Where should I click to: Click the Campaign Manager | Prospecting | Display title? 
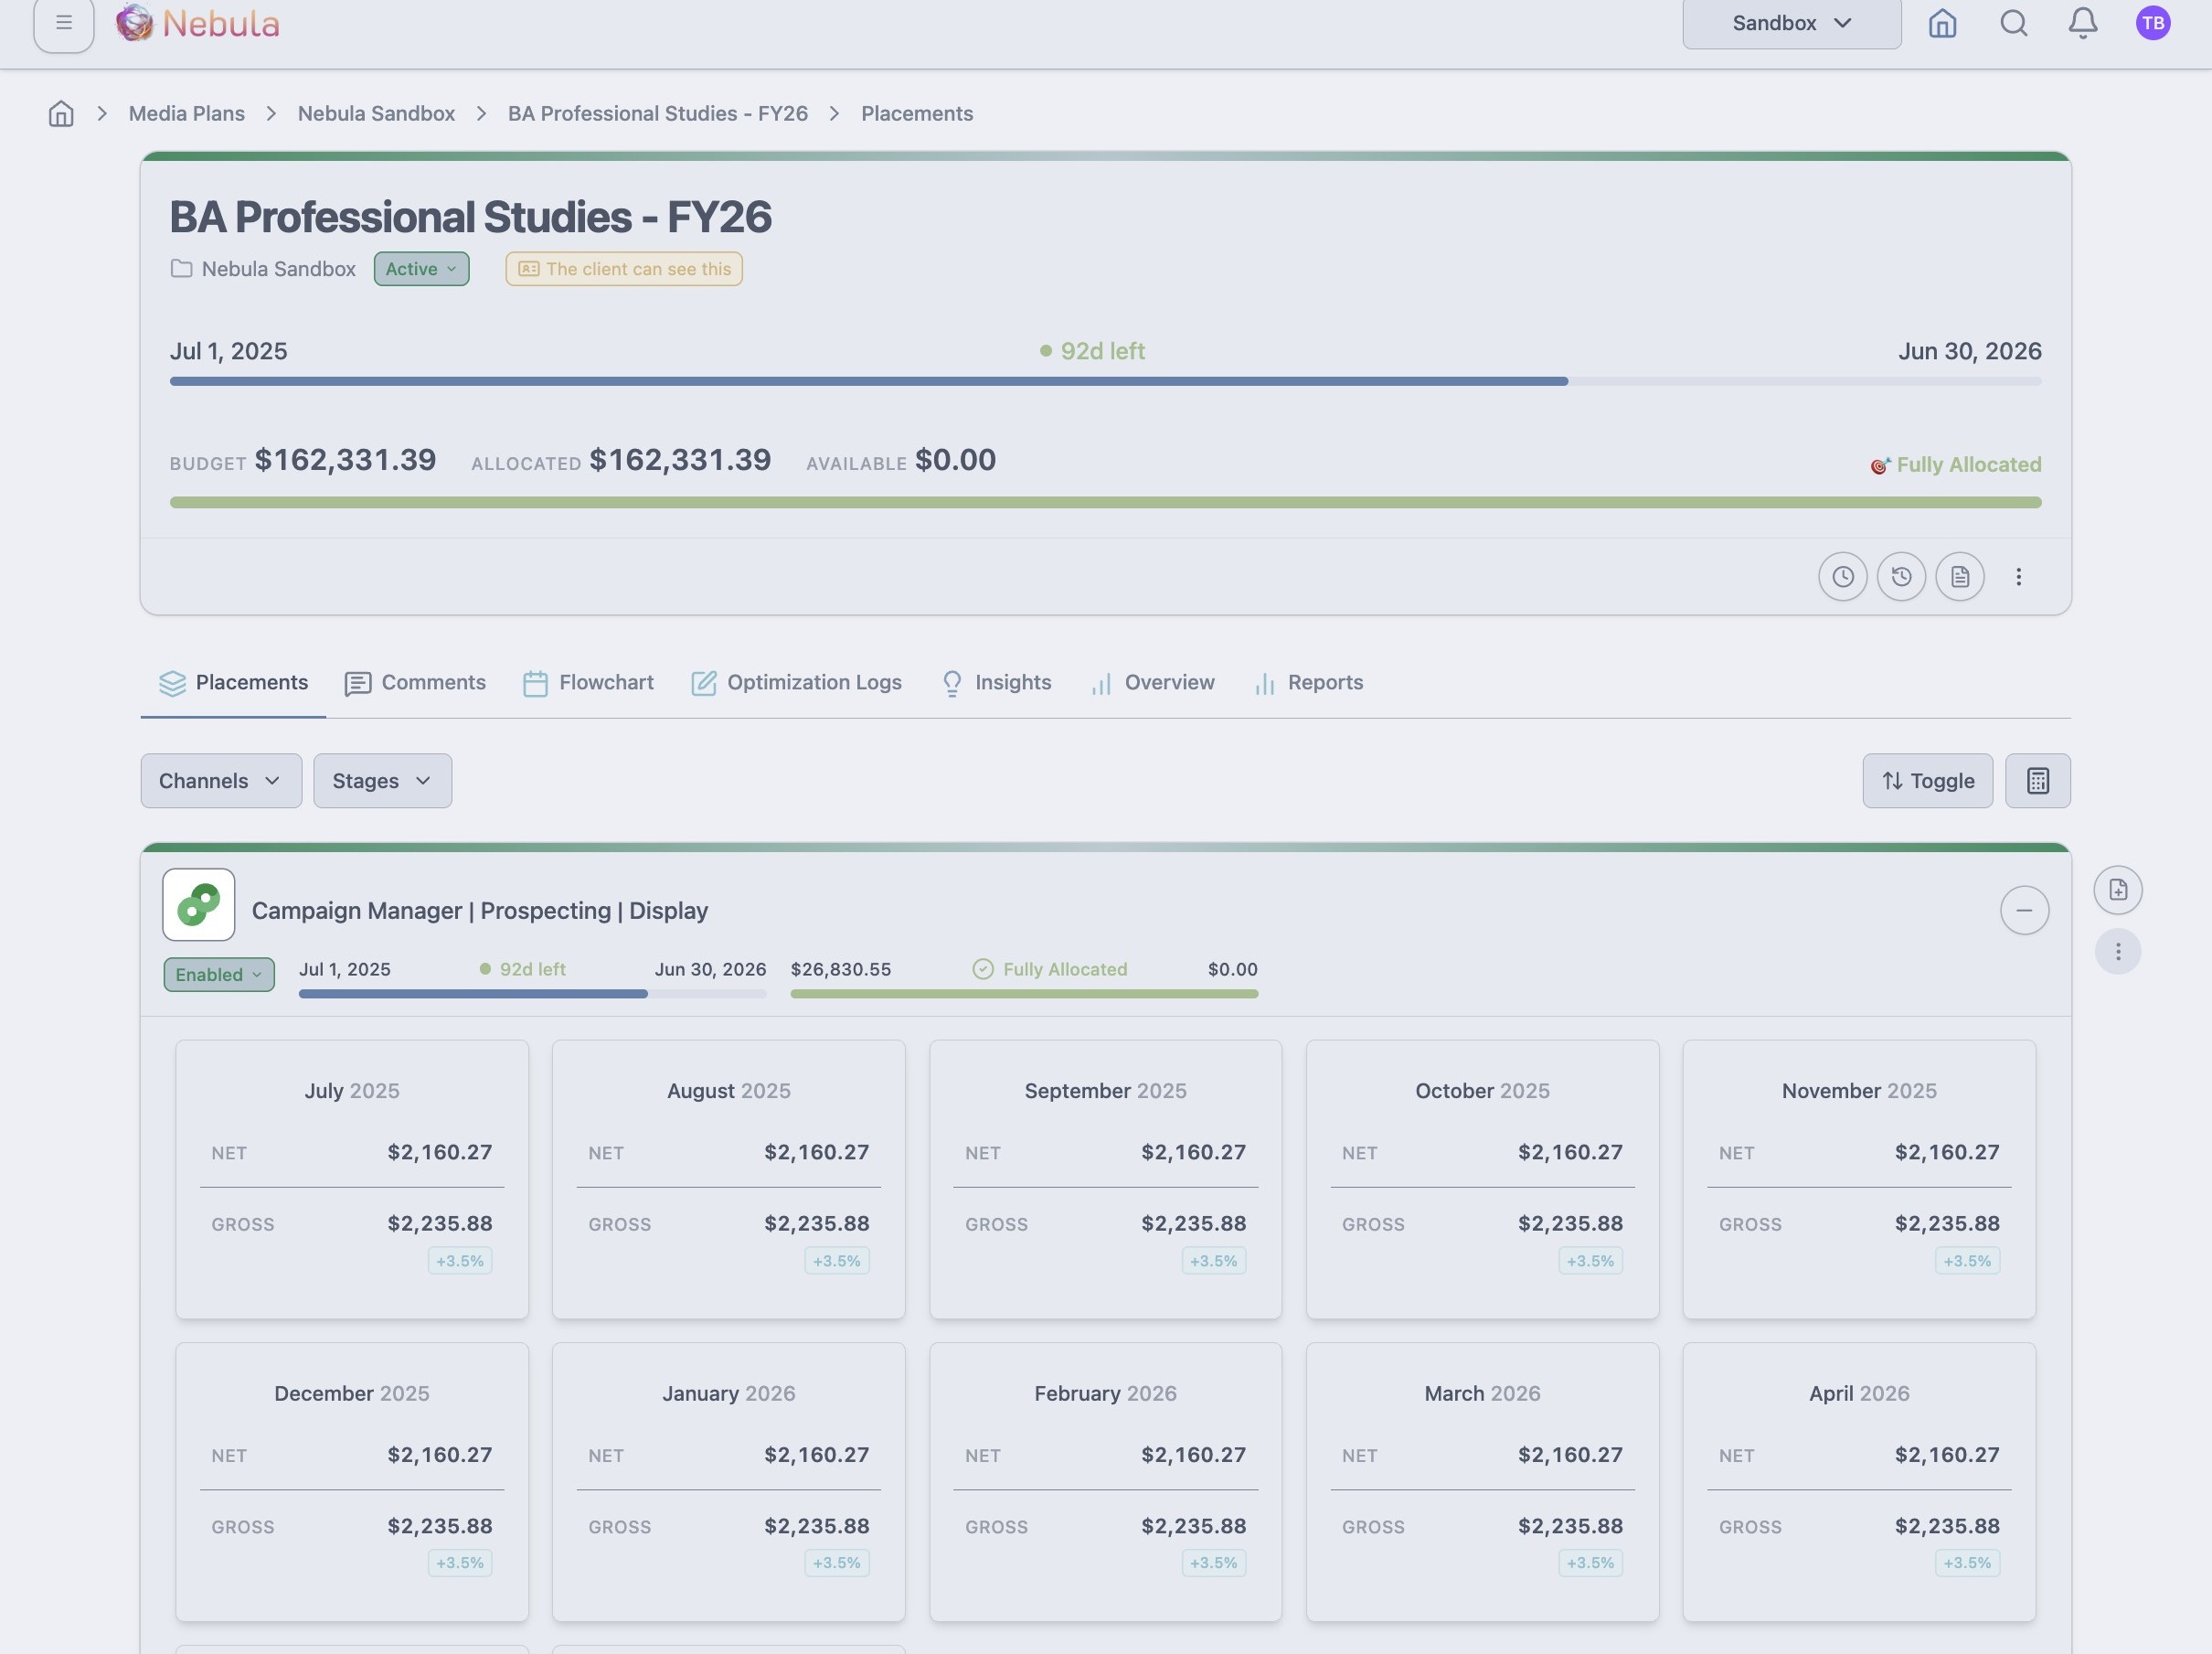pos(480,911)
